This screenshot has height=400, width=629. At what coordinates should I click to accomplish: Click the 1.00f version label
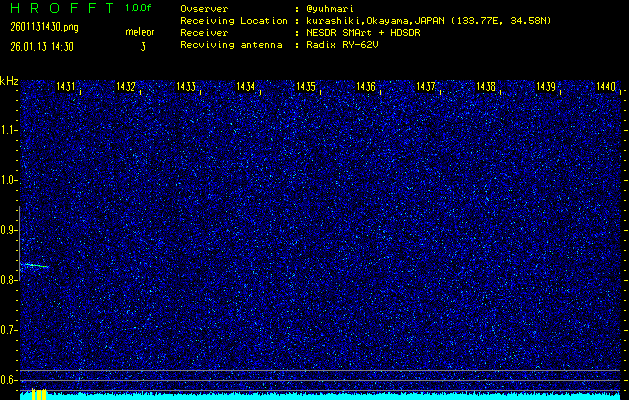click(x=139, y=8)
